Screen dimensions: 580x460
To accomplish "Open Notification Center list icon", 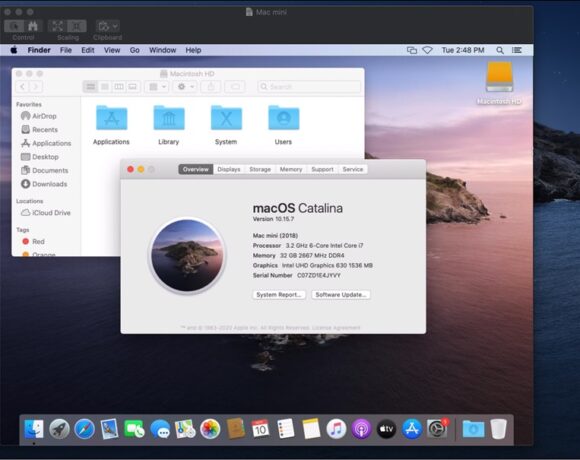I will pyautogui.click(x=517, y=50).
